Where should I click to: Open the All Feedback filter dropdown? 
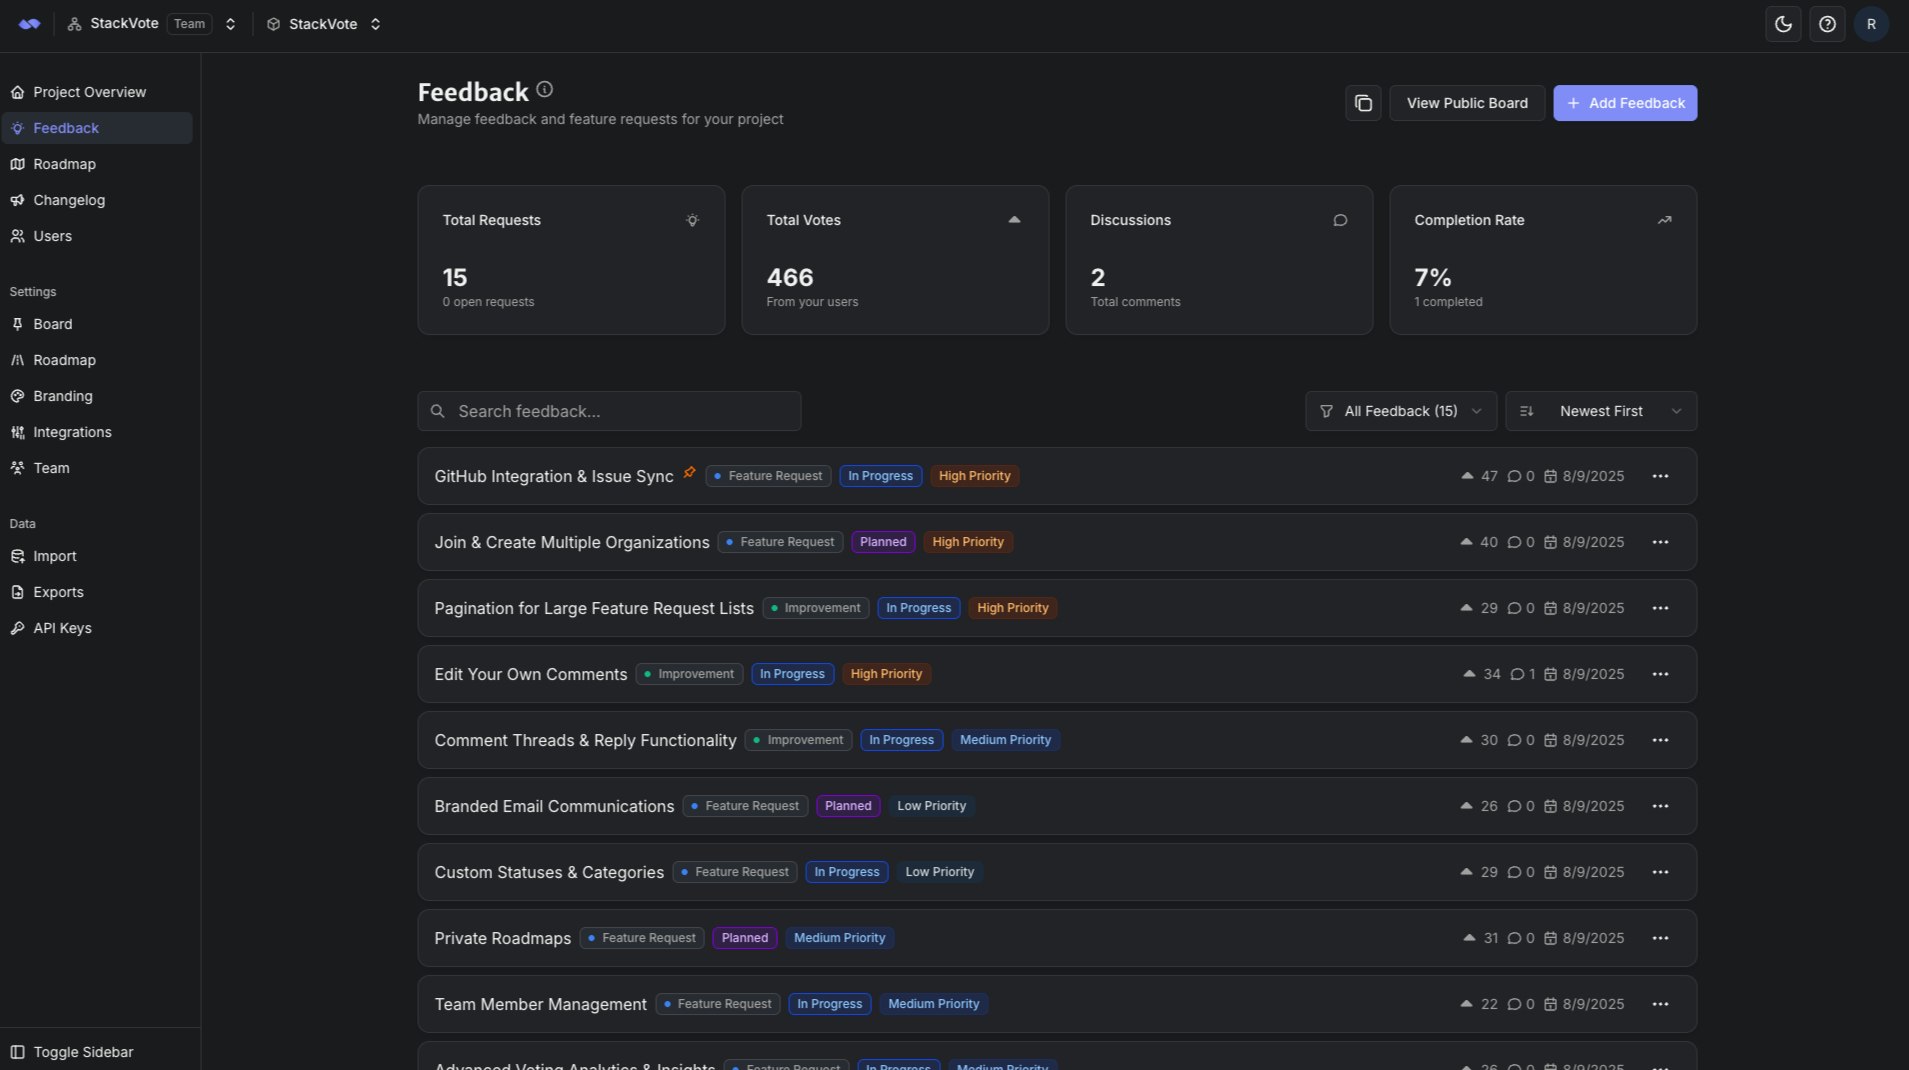(x=1400, y=410)
